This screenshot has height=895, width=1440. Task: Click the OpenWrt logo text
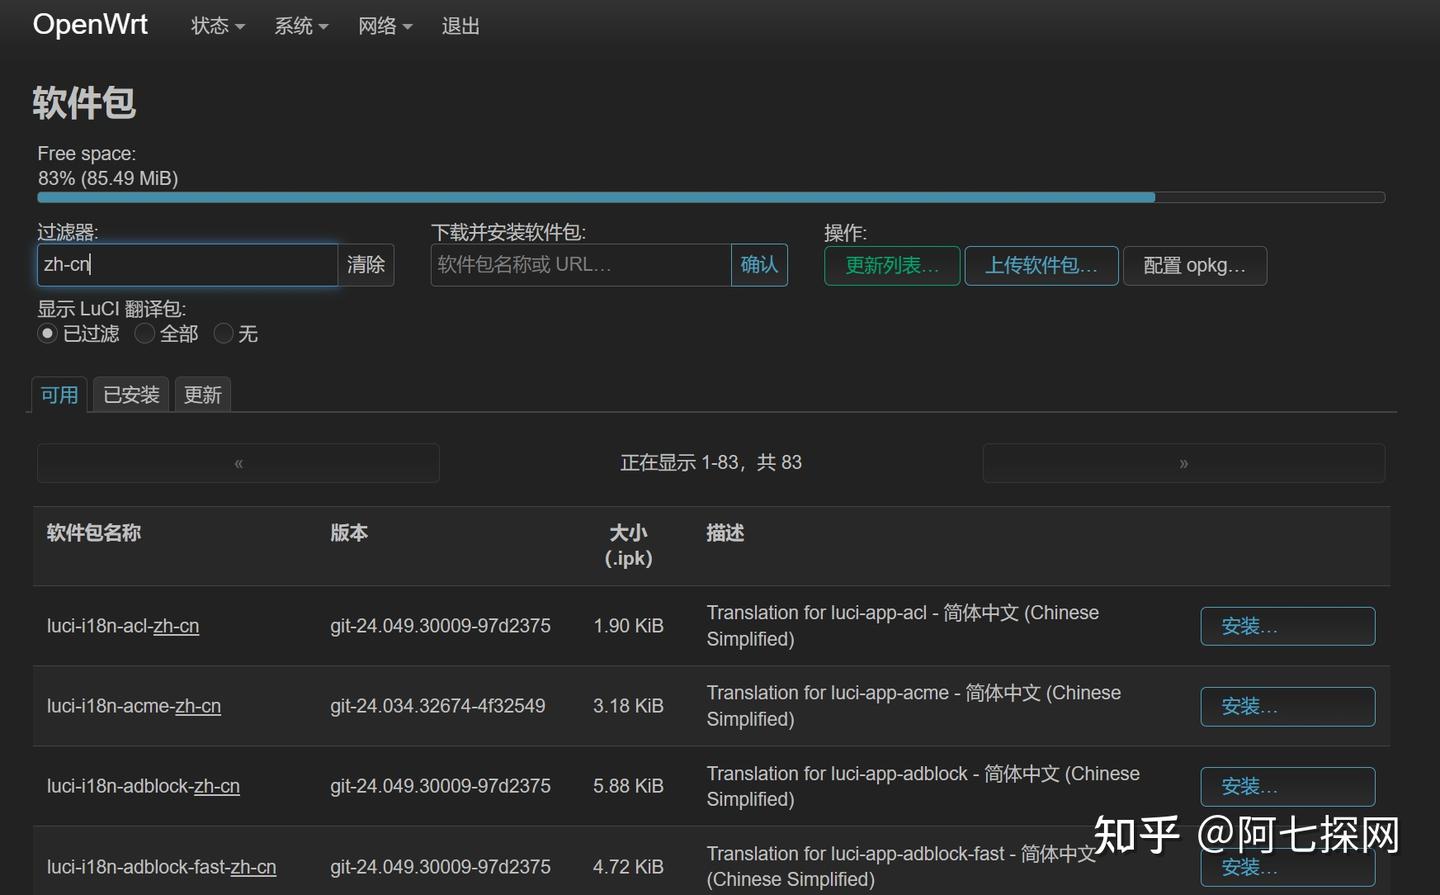point(90,24)
